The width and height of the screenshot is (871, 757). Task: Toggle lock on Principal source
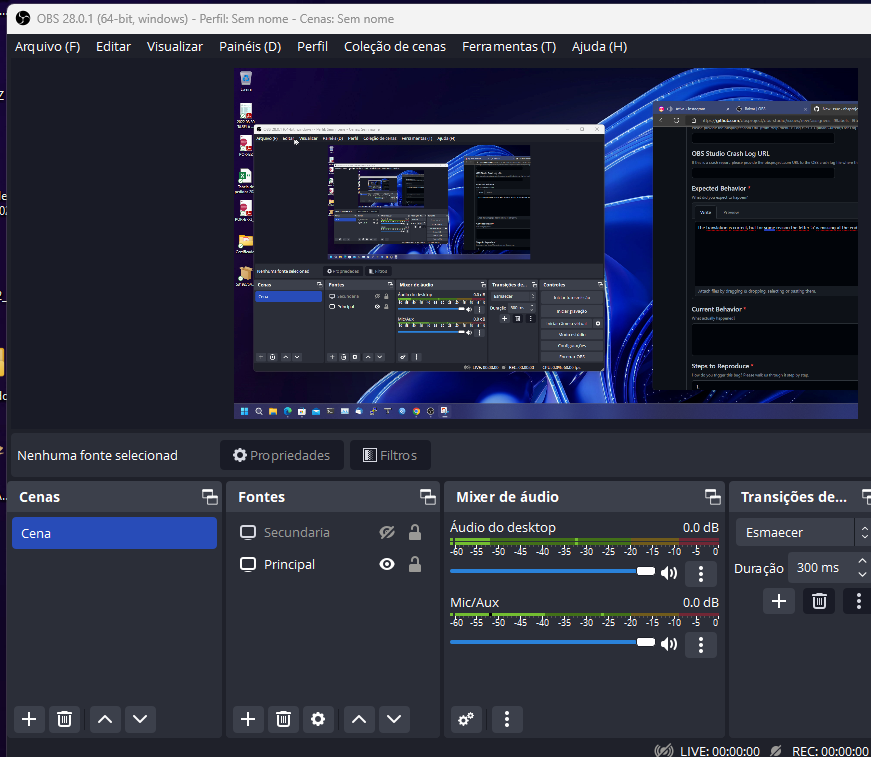click(414, 564)
